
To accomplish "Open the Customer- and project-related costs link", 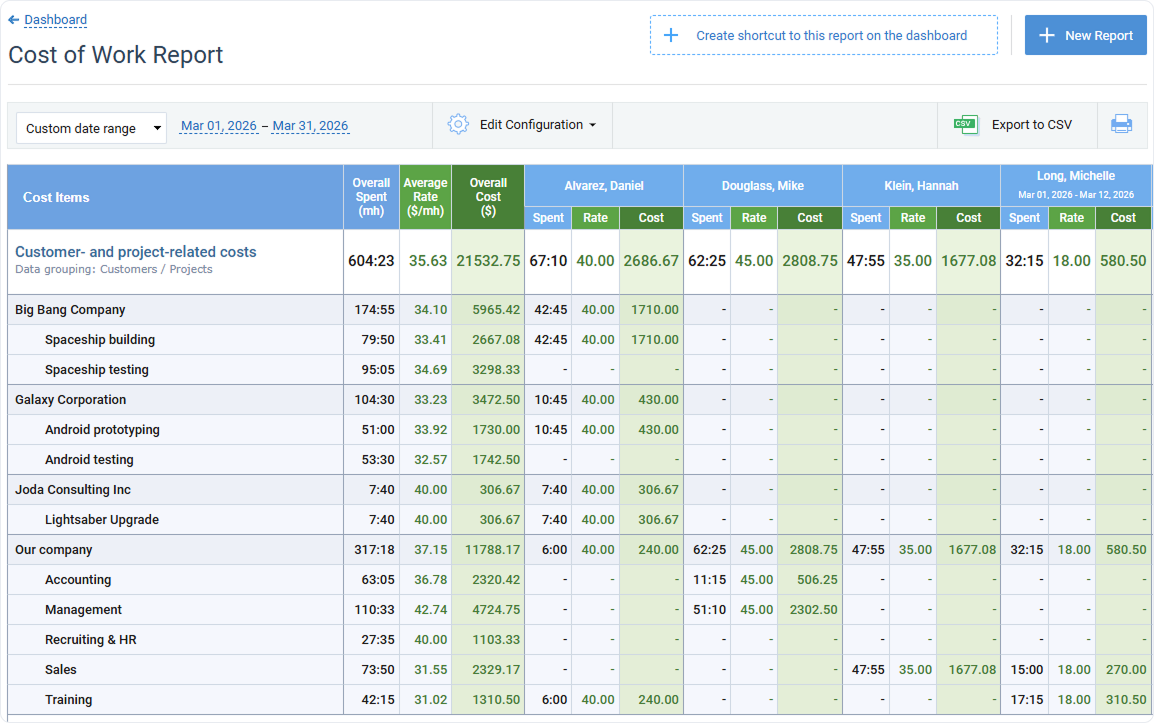I will click(x=135, y=252).
